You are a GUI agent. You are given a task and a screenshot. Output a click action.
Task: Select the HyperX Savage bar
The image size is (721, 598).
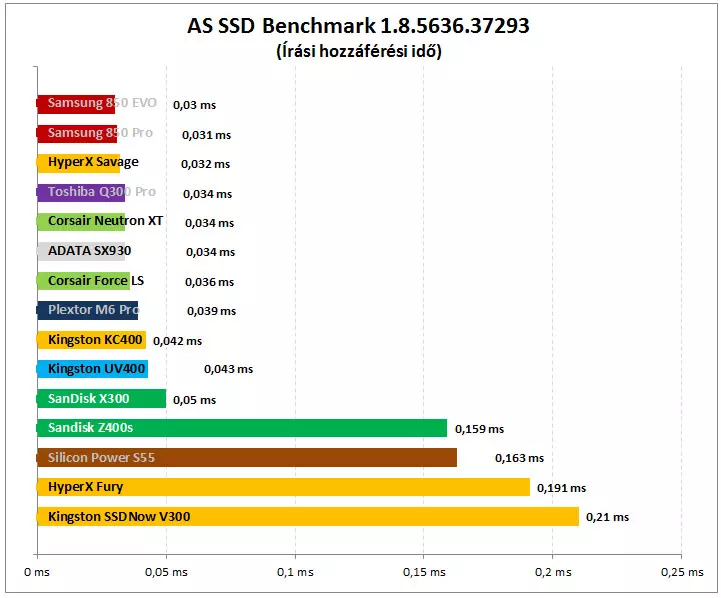tap(78, 163)
